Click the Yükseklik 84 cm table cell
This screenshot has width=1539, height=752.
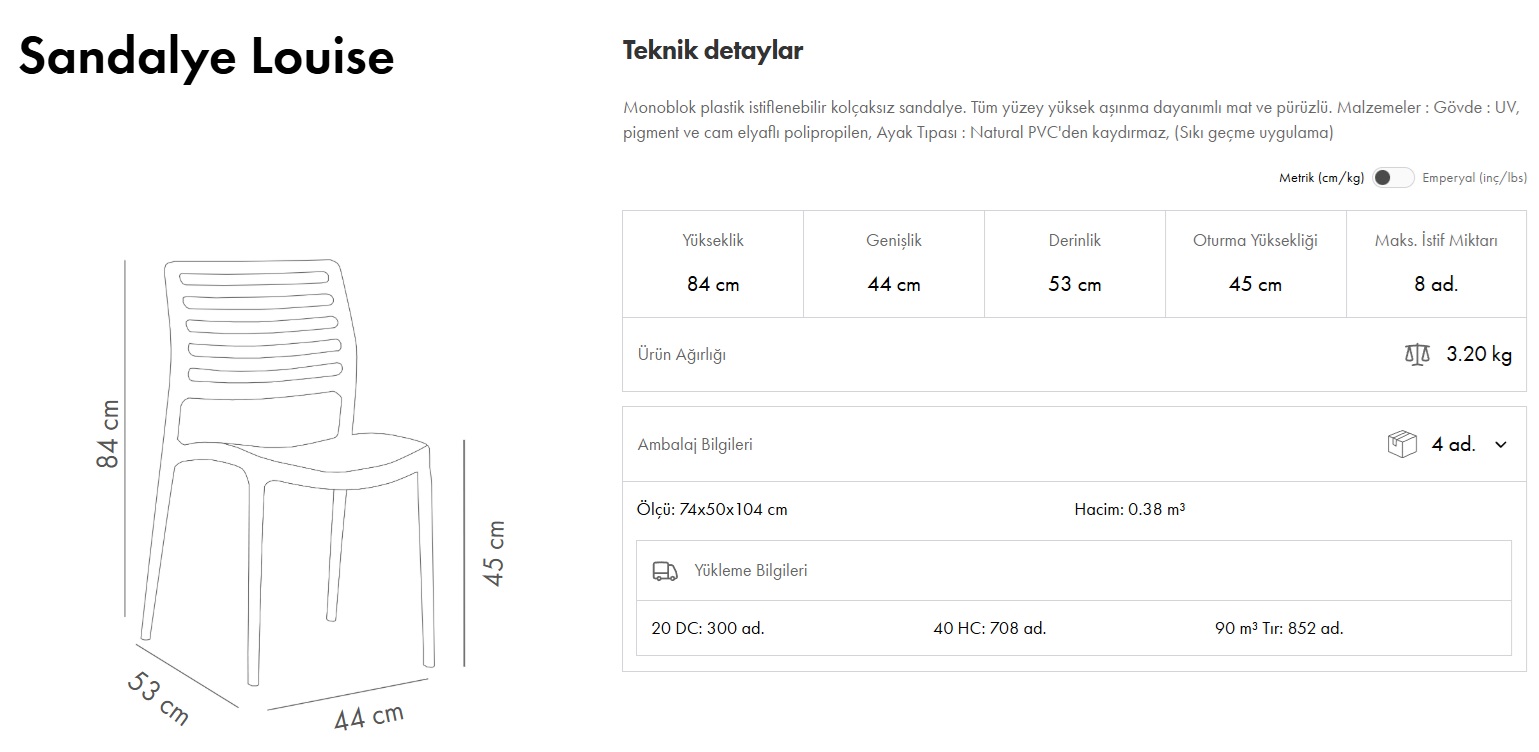[x=713, y=264]
